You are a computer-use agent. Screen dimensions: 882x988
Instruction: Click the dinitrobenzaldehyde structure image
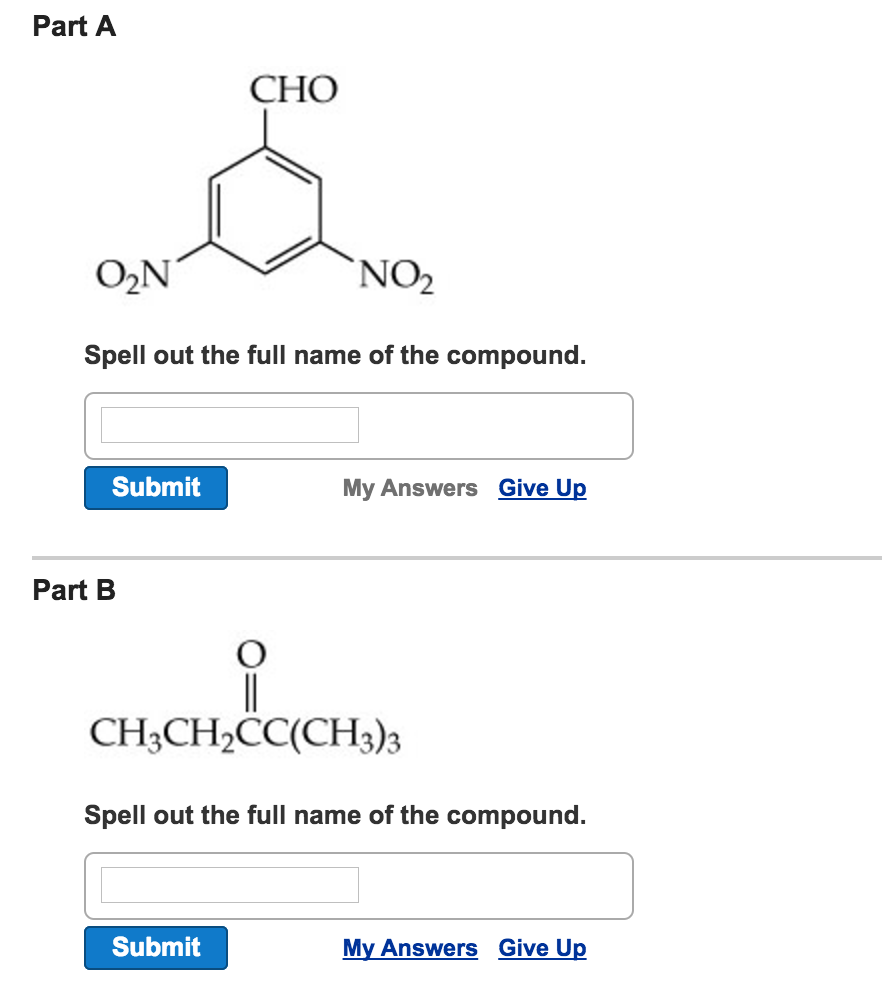click(265, 185)
